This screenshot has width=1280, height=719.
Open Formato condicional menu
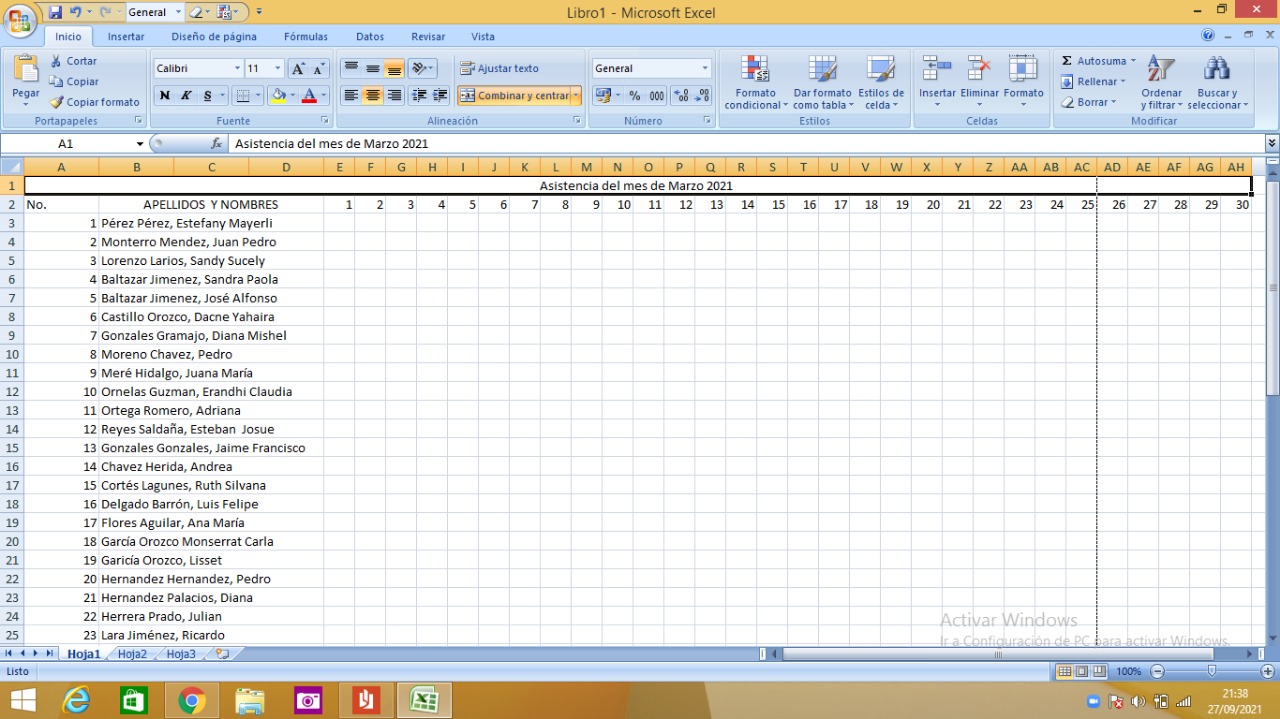coord(755,82)
